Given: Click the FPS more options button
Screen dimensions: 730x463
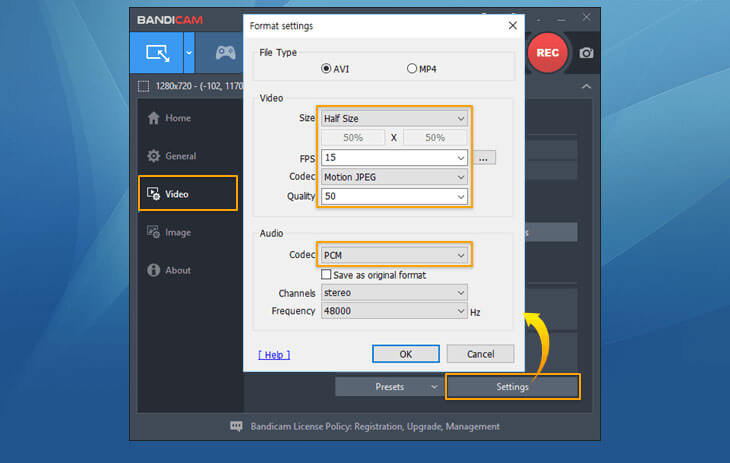Looking at the screenshot, I should [484, 158].
